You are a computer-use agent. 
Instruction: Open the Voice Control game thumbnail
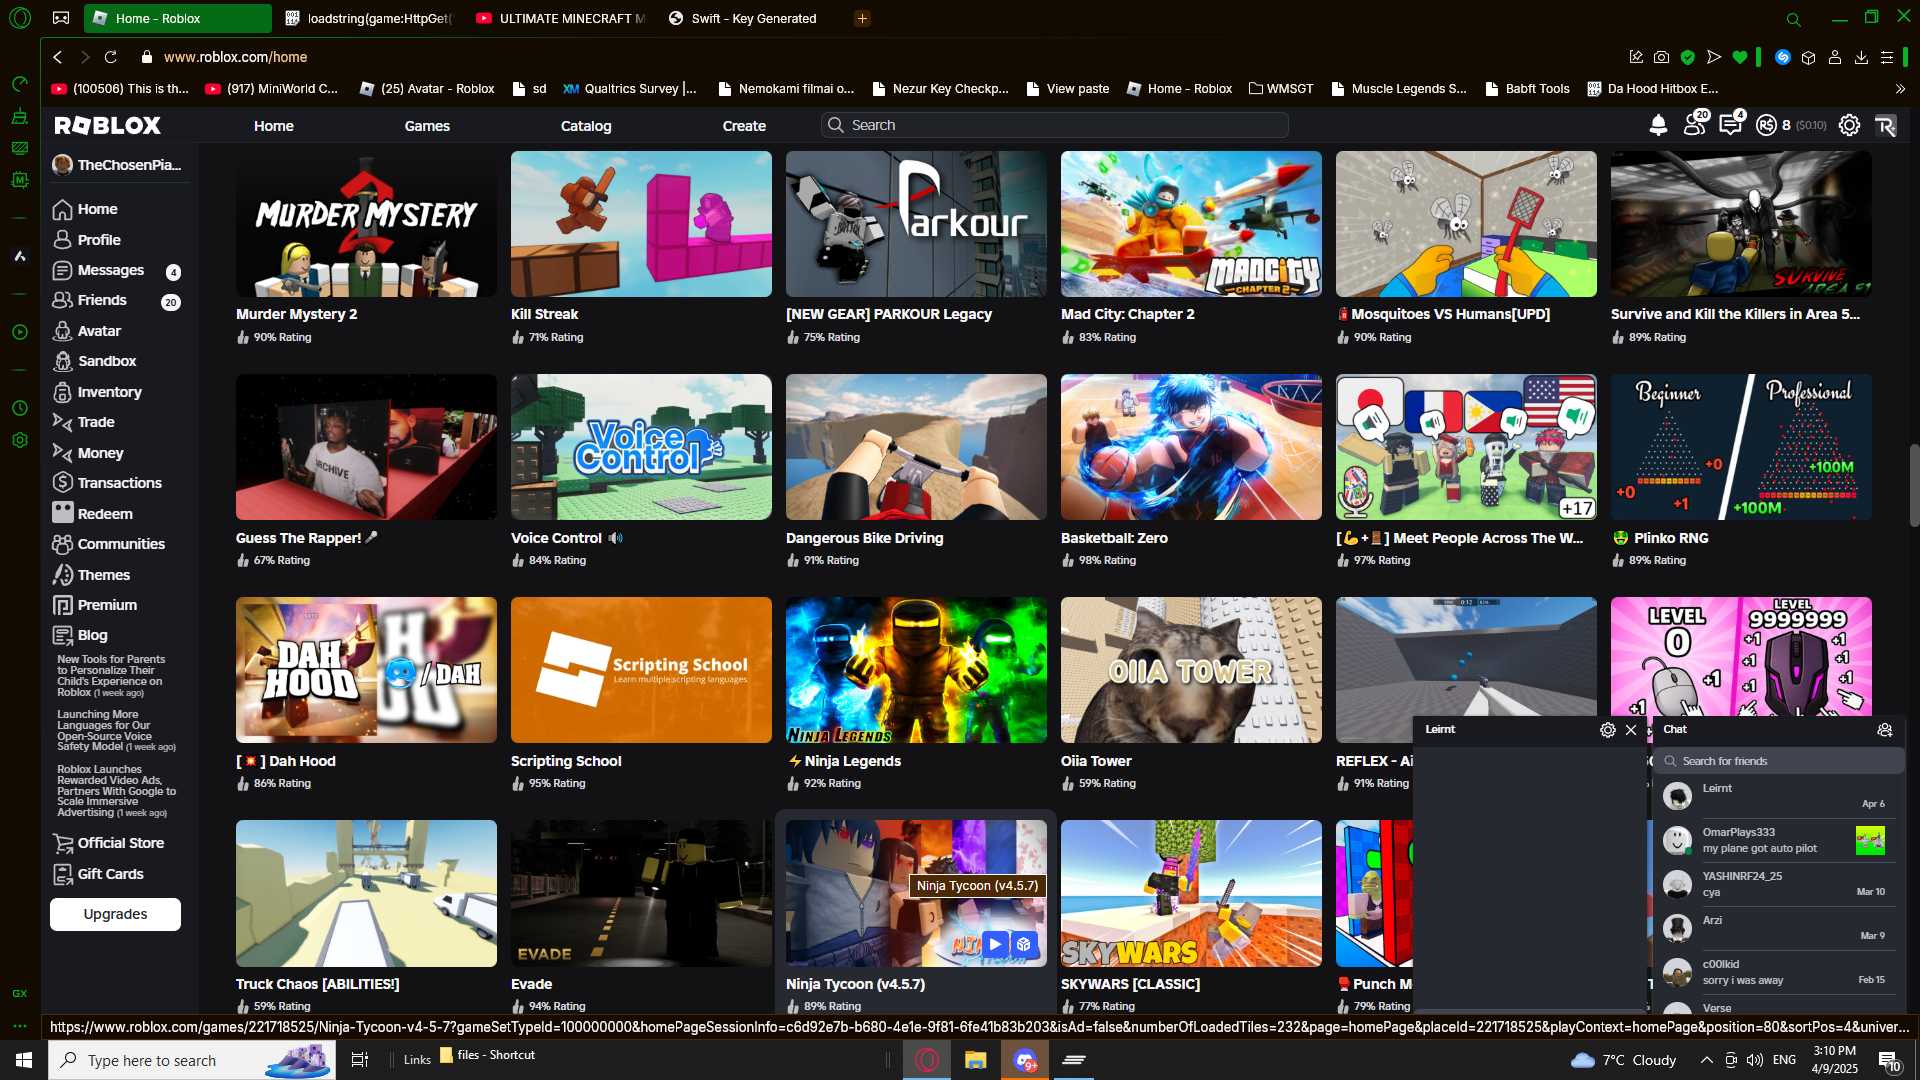[641, 447]
